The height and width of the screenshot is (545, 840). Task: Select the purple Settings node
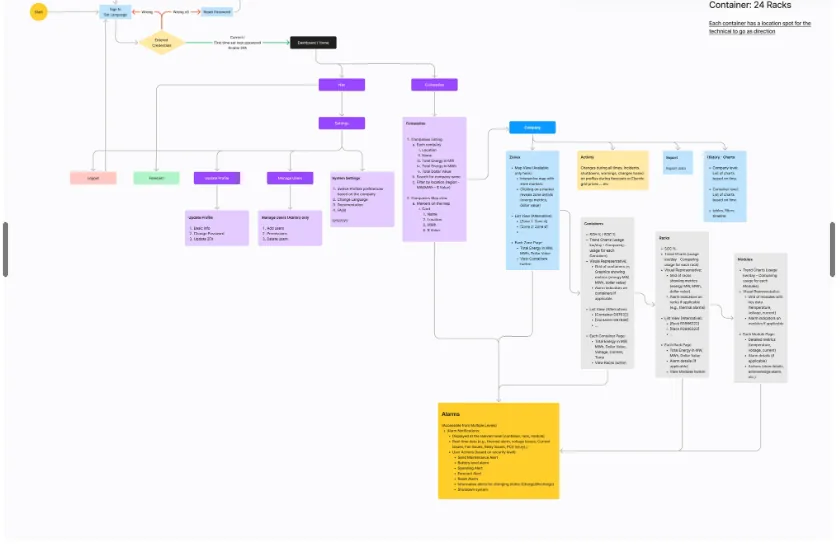pos(342,123)
